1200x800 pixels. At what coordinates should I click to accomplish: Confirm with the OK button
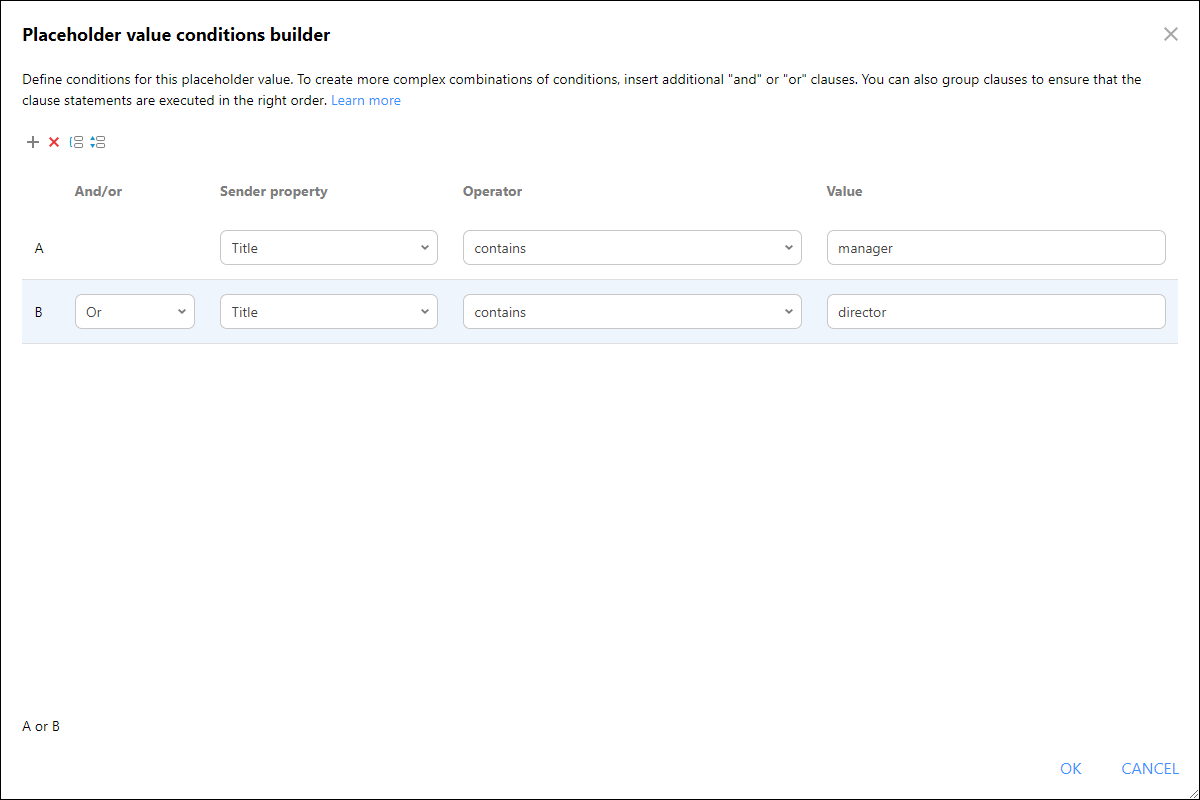pos(1071,768)
